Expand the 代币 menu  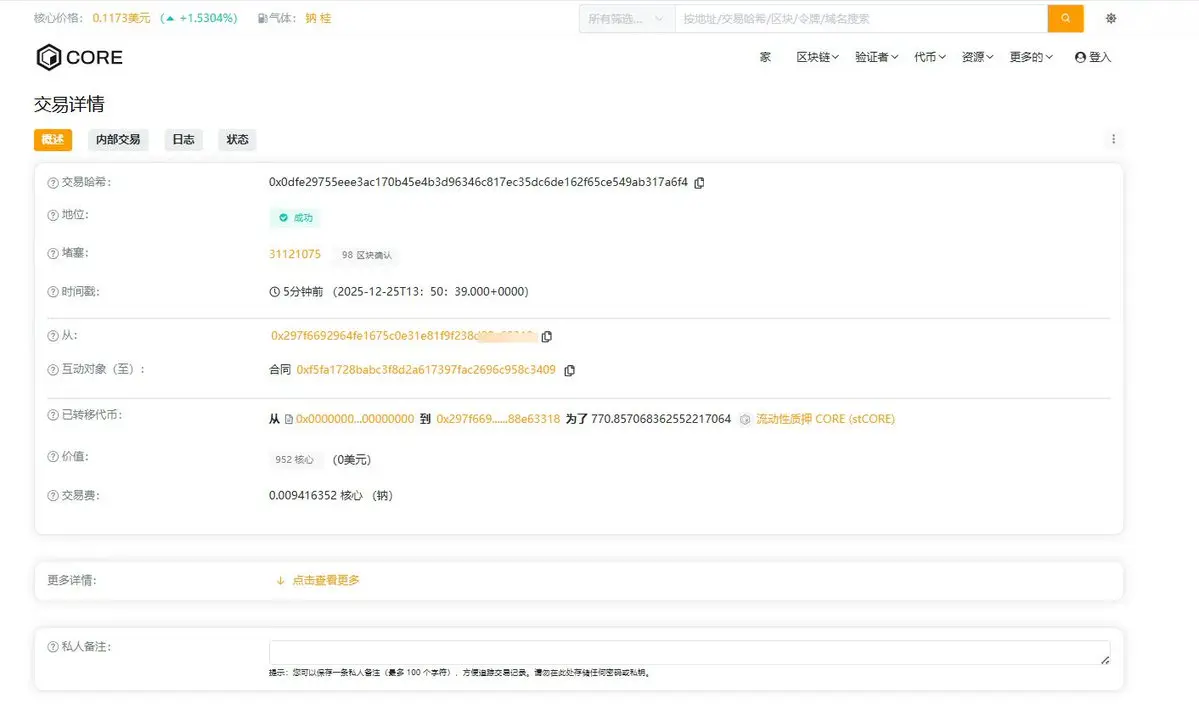[x=930, y=57]
